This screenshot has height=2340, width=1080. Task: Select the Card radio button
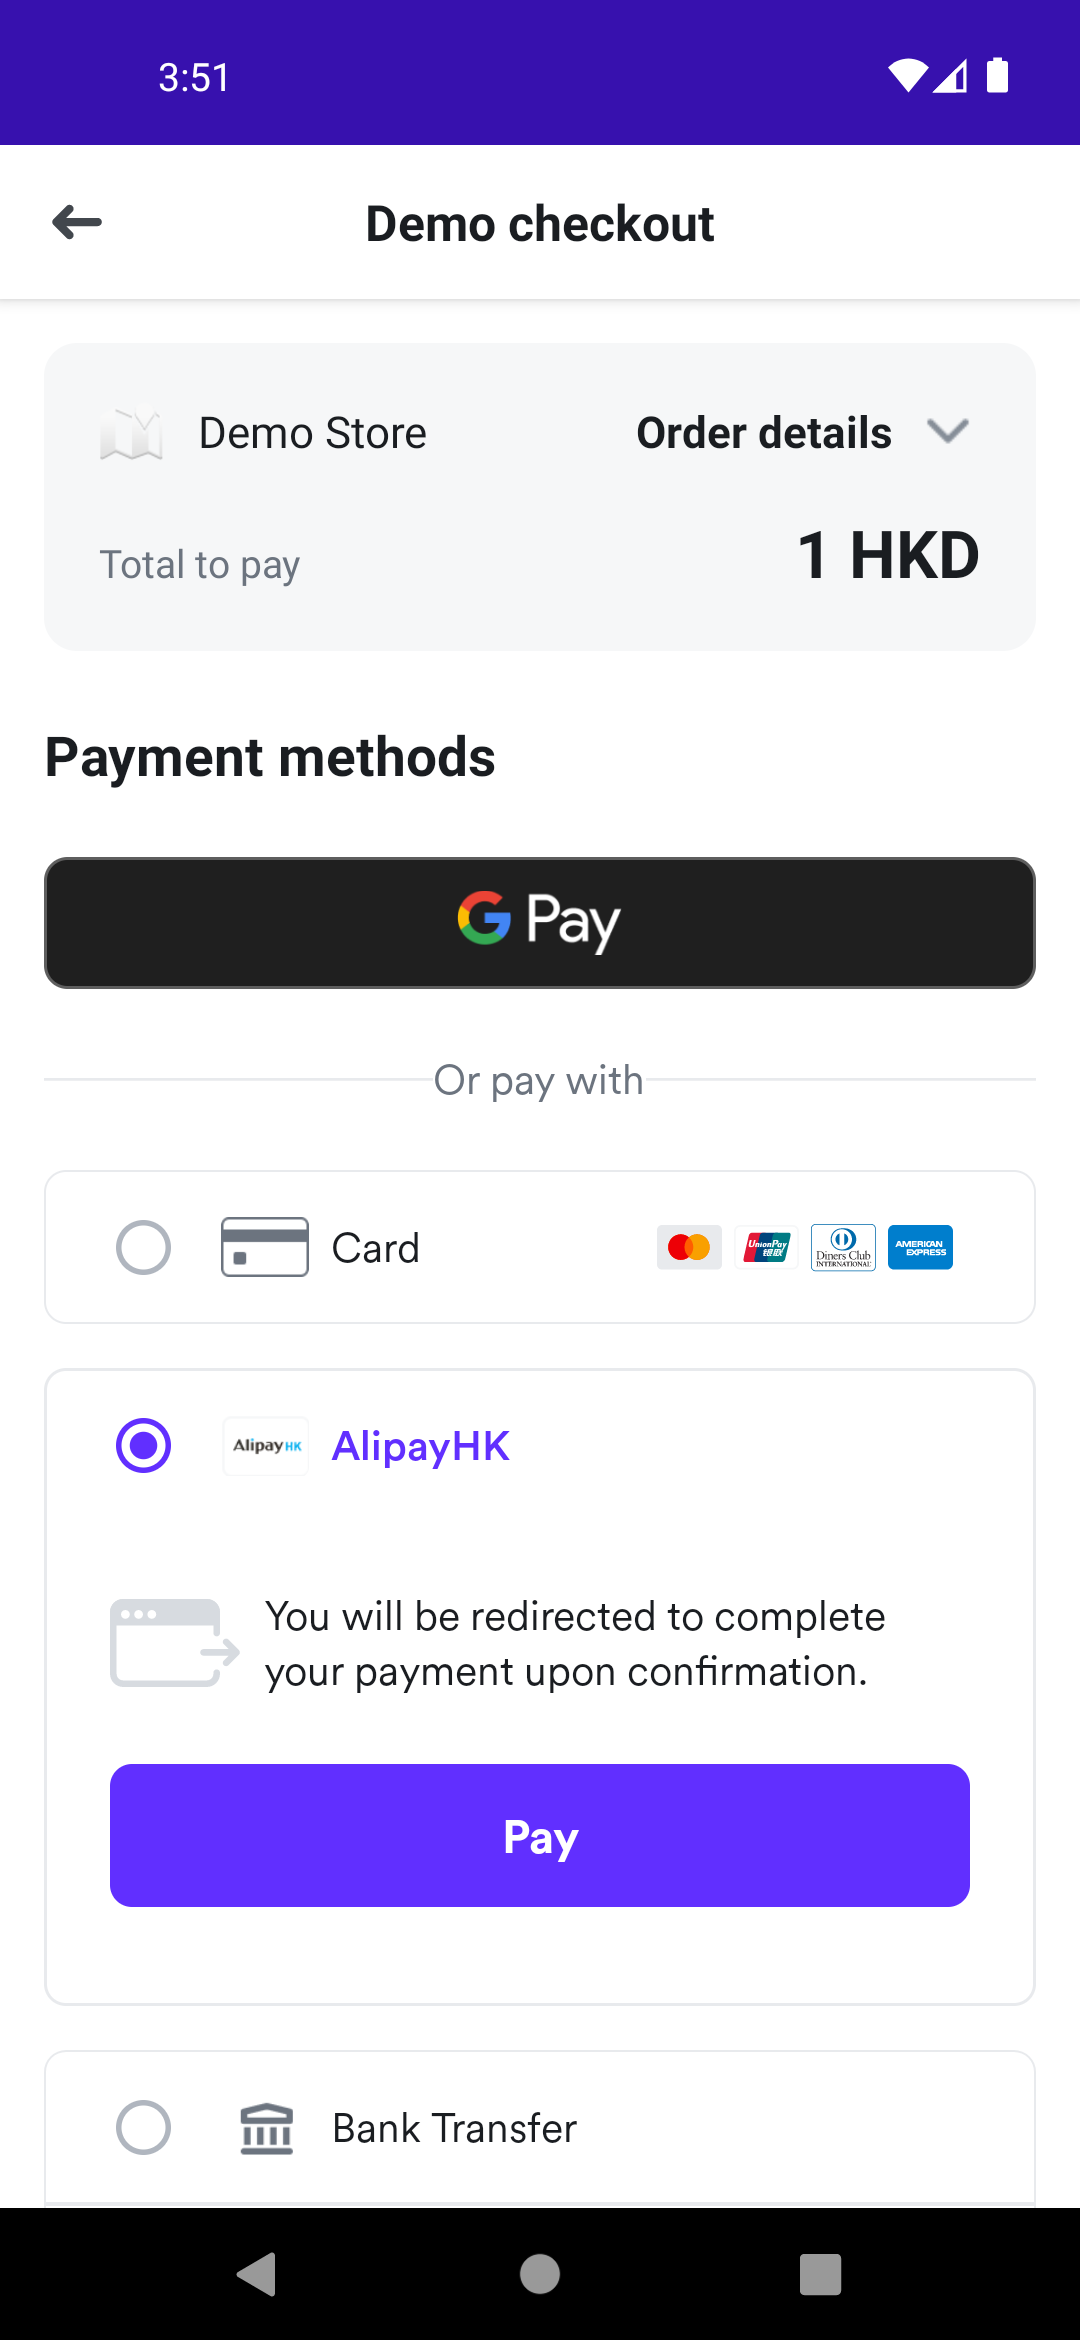(x=144, y=1247)
